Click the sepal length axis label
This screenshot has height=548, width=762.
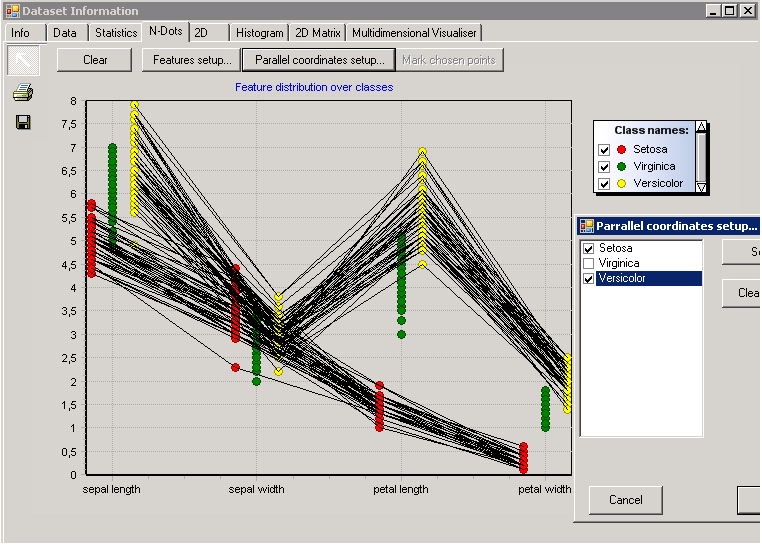(x=111, y=489)
